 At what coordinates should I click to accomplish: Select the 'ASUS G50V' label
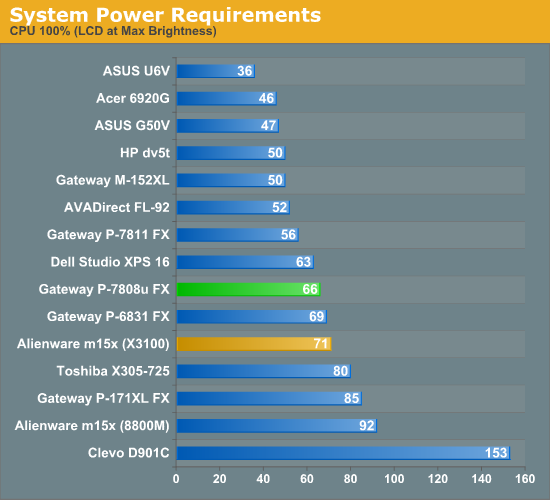tap(132, 125)
